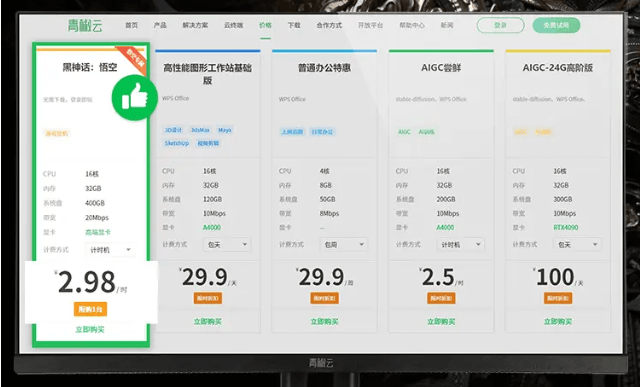
Task: Click the 20Mbps bandwidth value
Action: [x=97, y=218]
